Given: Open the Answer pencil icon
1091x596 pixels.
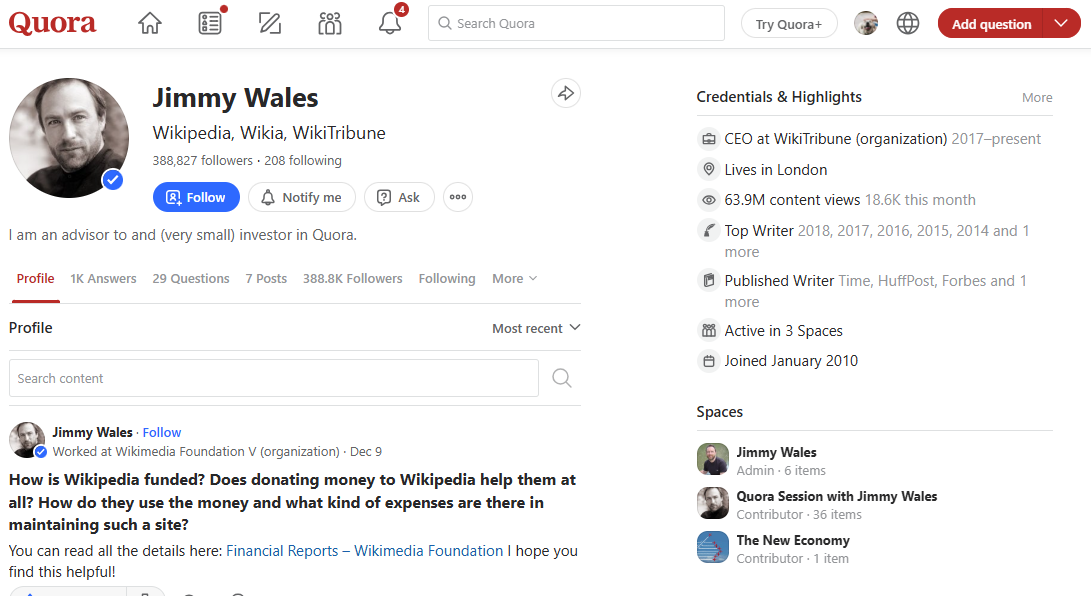Looking at the screenshot, I should 269,24.
